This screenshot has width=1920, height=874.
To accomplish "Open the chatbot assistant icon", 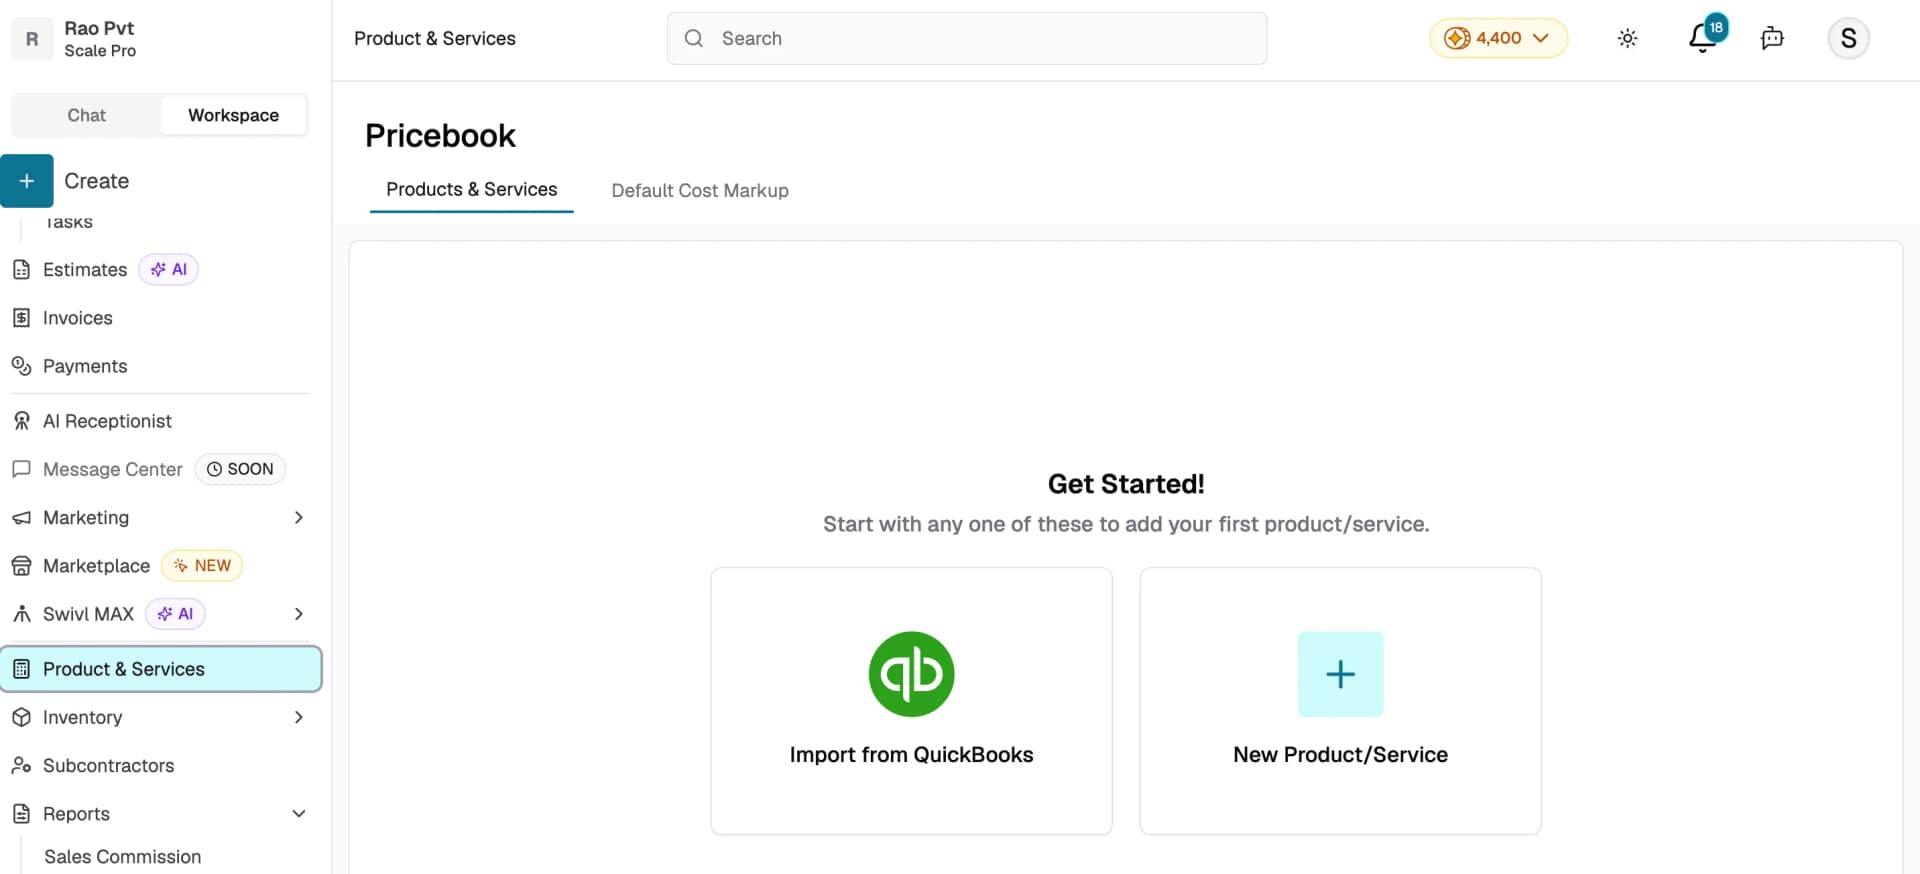I will coord(1772,38).
